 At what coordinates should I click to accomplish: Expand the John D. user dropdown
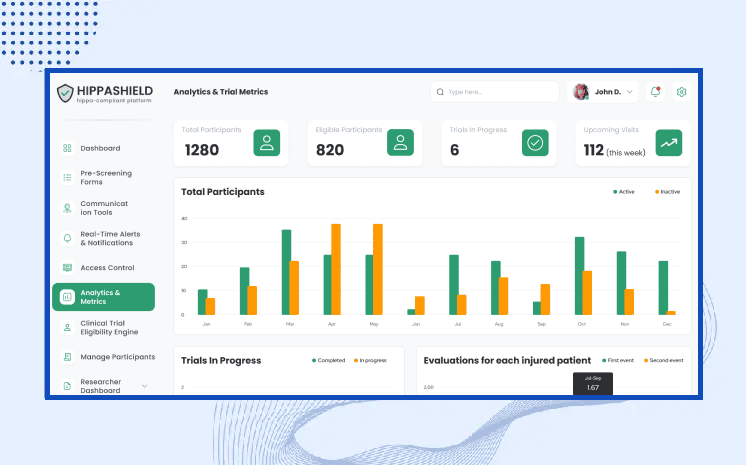pos(630,92)
